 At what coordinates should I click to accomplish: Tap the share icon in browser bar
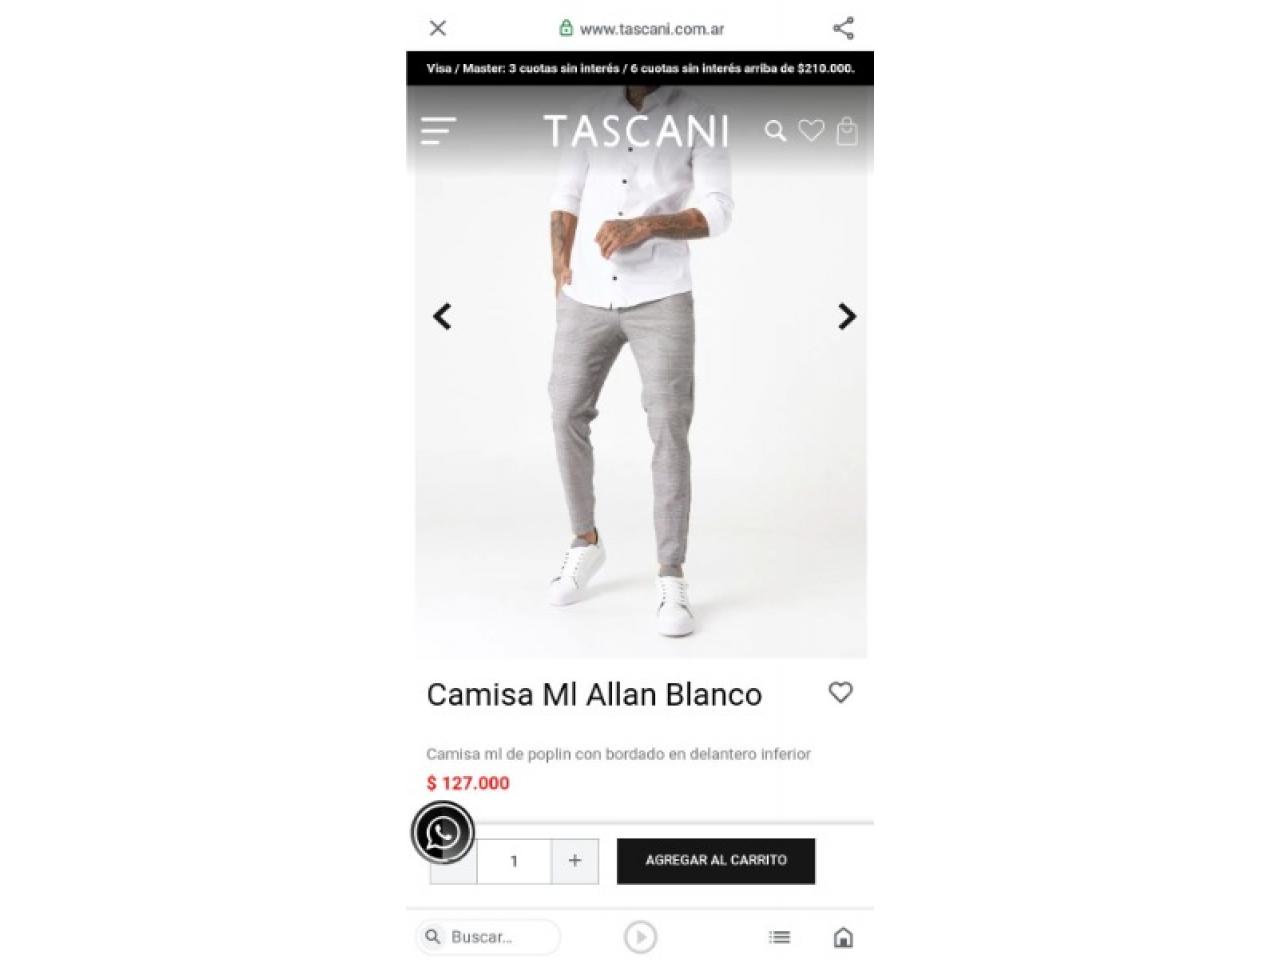[843, 28]
